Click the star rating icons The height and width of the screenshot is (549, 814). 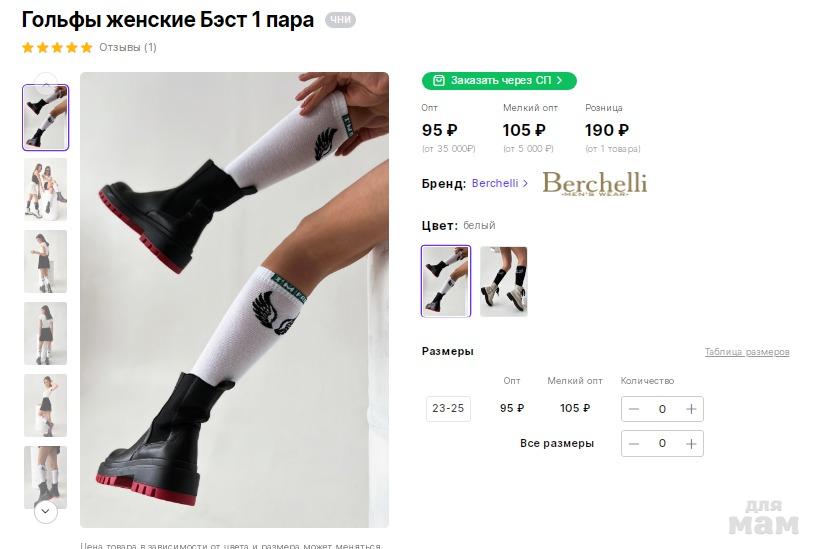[57, 47]
